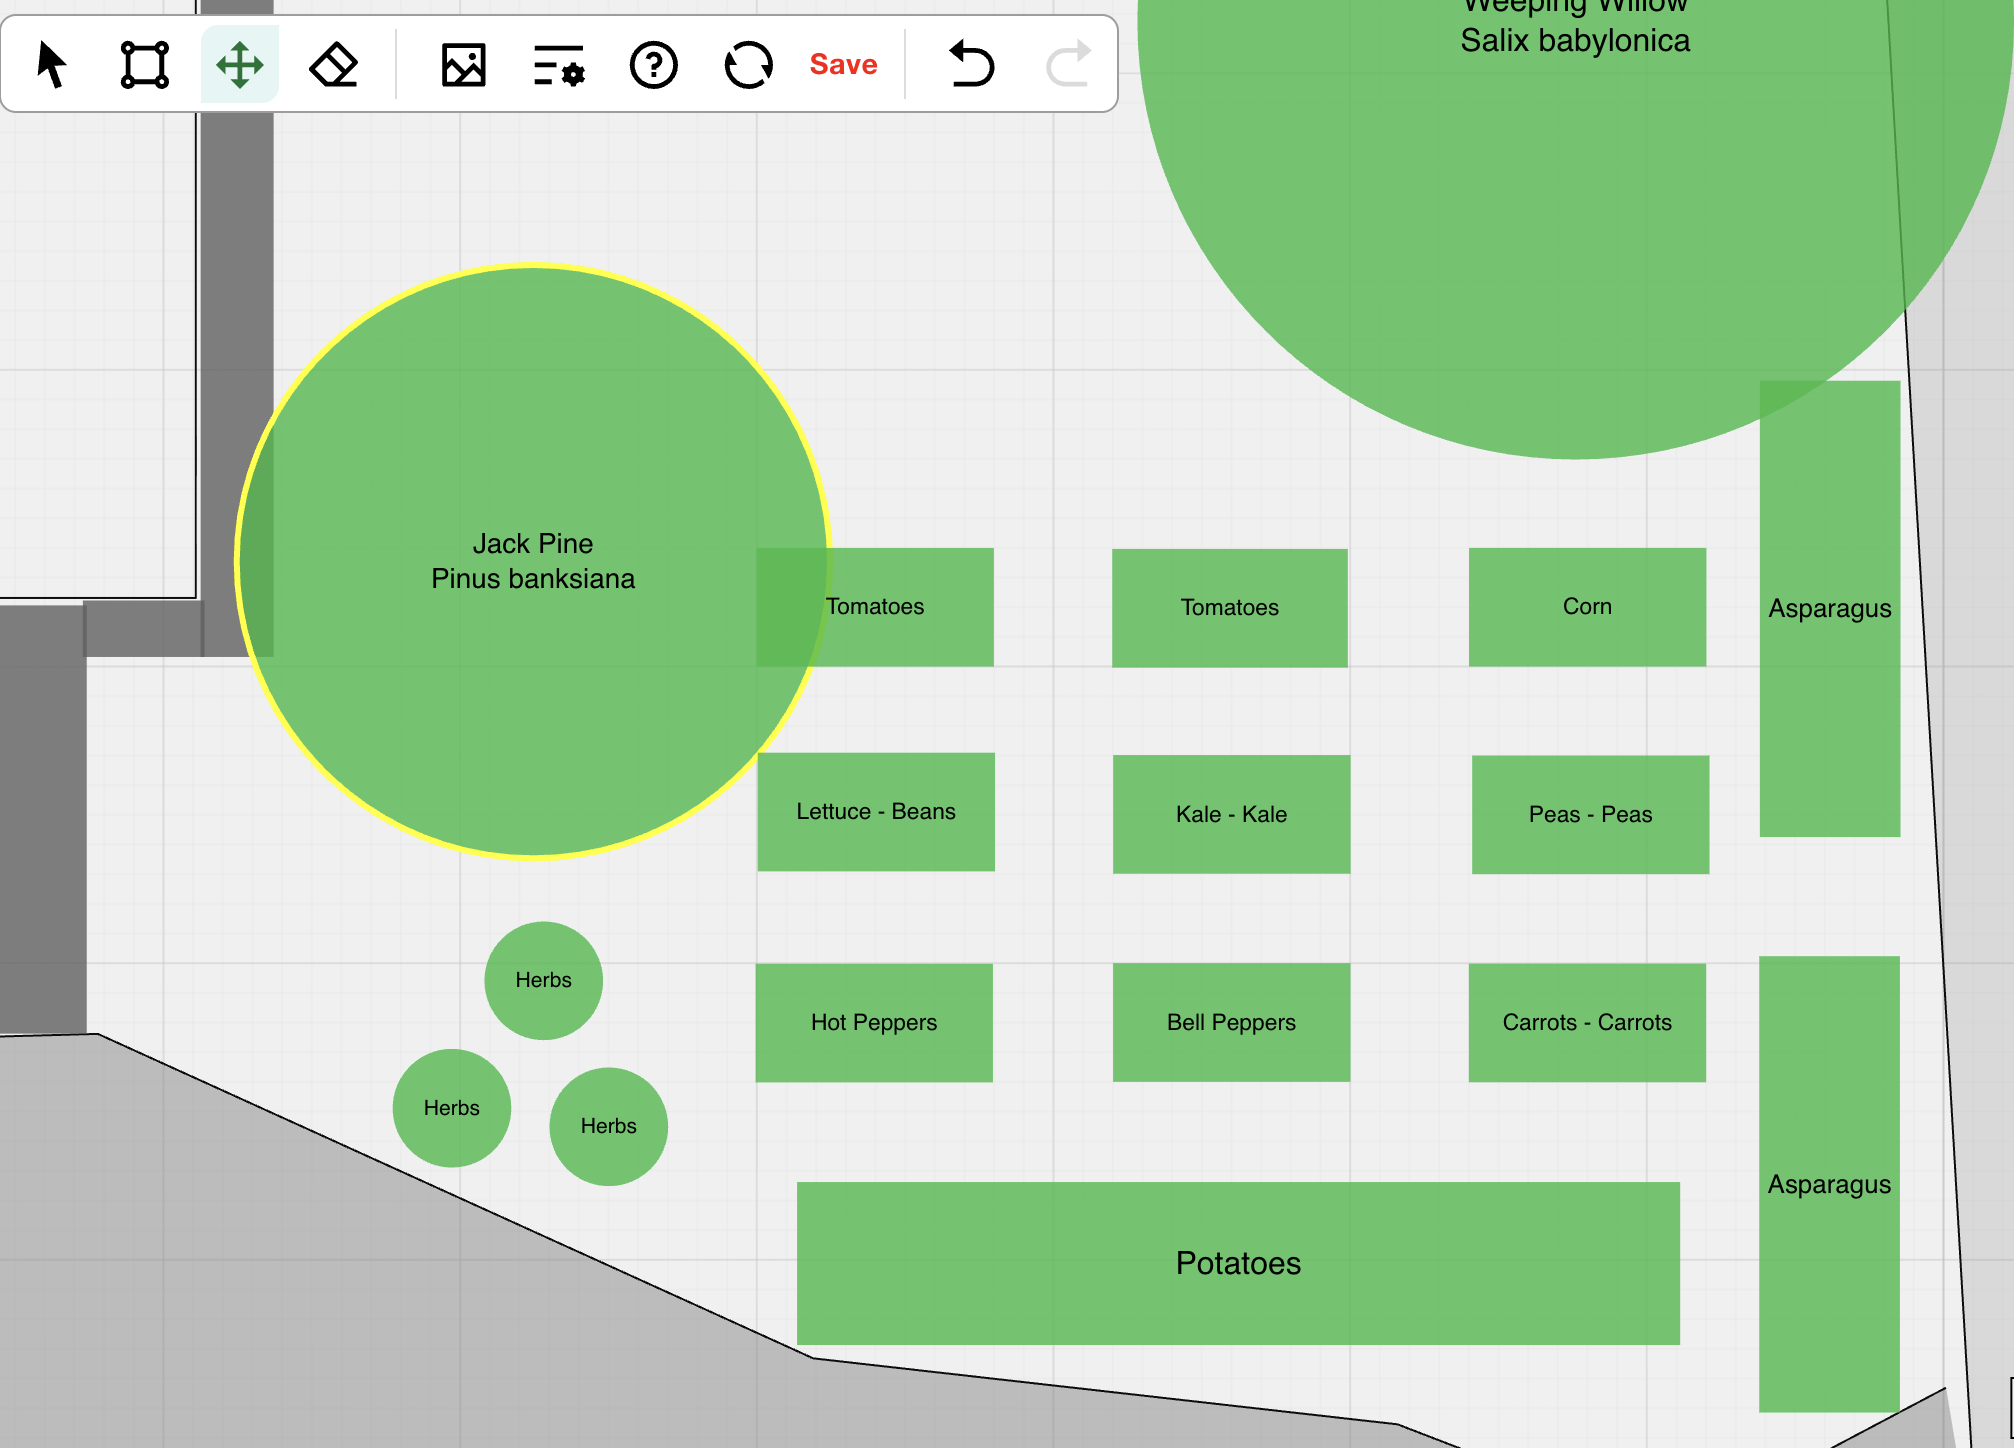The image size is (2014, 1448).
Task: Open the help question mark
Action: click(654, 65)
